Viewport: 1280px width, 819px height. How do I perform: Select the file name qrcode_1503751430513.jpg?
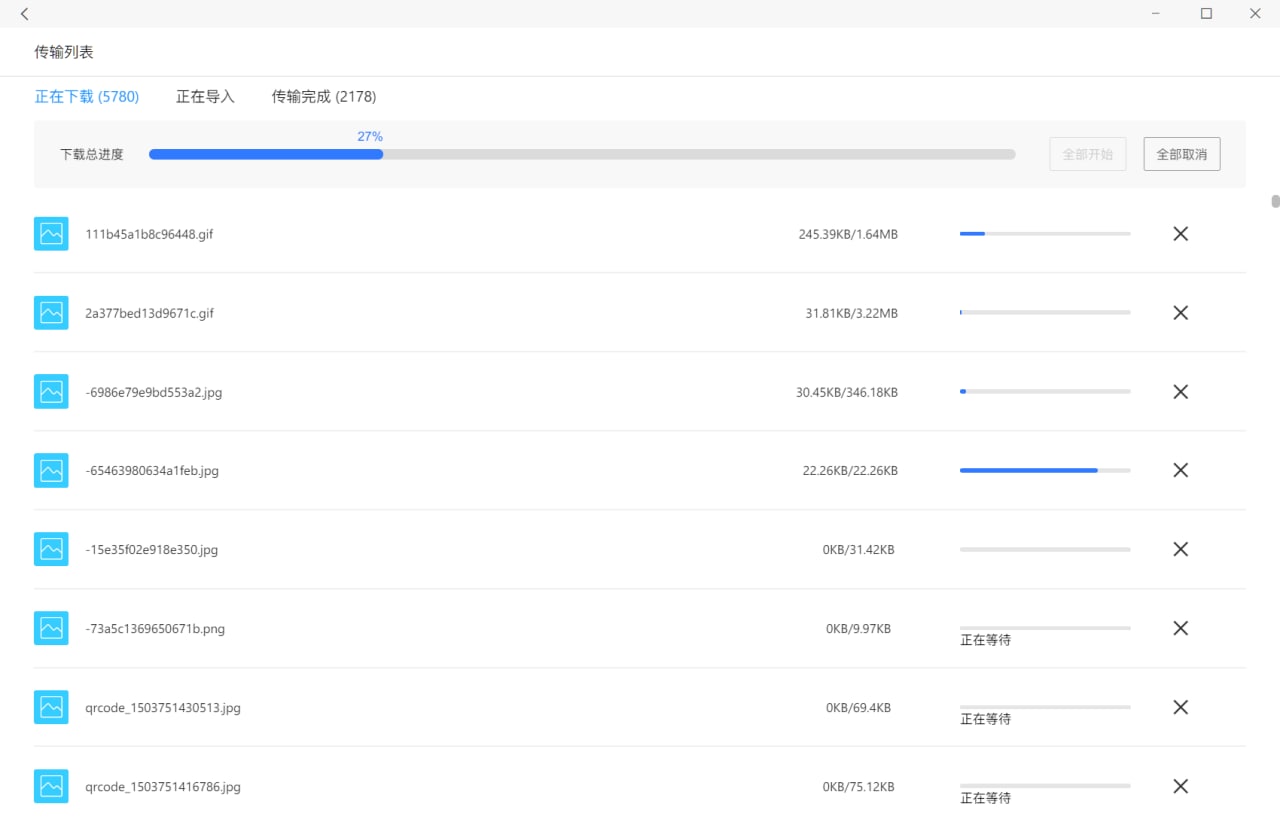(163, 708)
